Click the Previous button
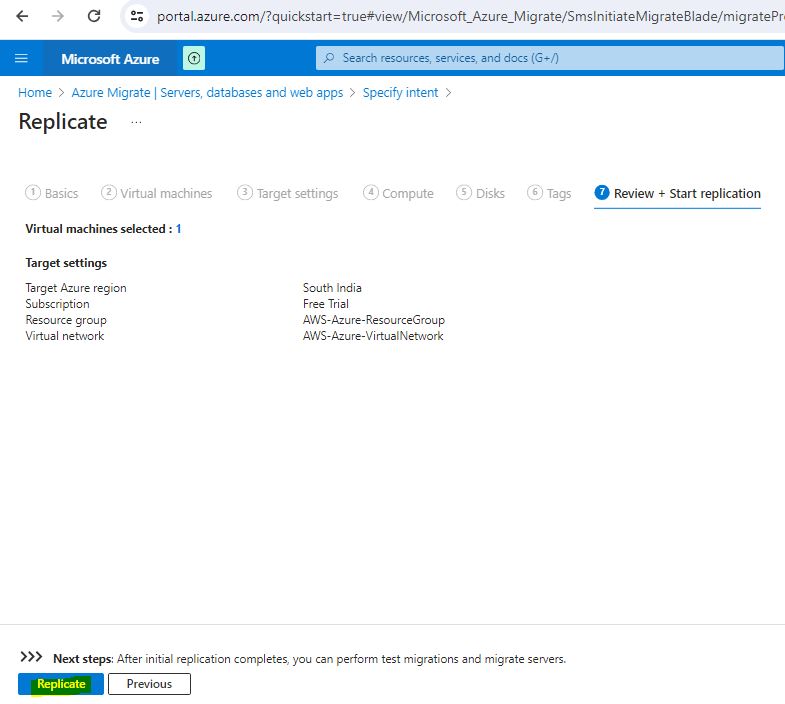The image size is (785, 704). click(149, 684)
